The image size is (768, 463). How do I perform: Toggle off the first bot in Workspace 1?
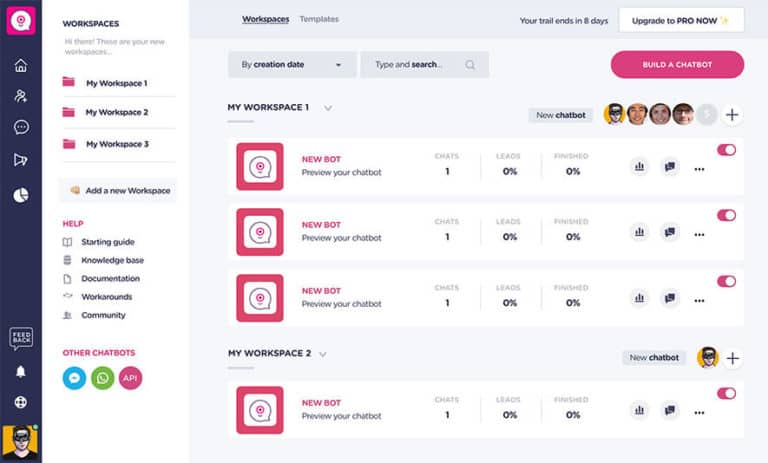pos(726,150)
